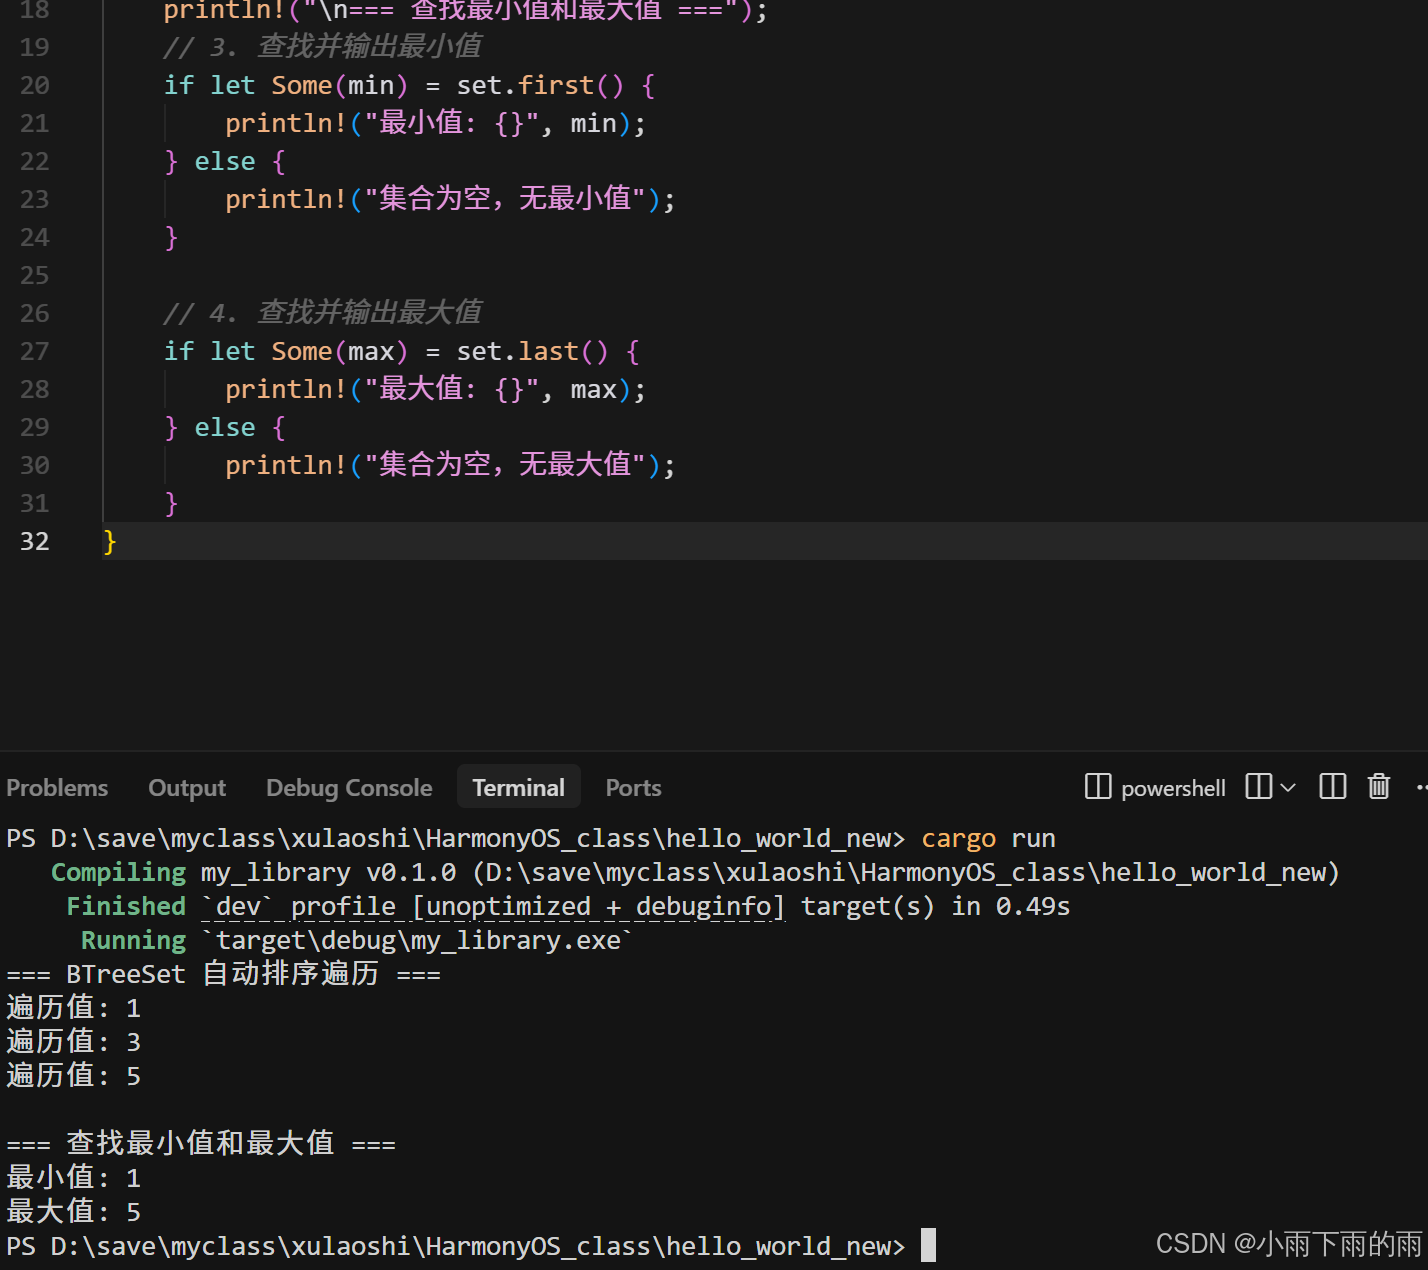Viewport: 1428px width, 1270px height.
Task: Click the 'set.last()' call in line 27
Action: pos(532,351)
